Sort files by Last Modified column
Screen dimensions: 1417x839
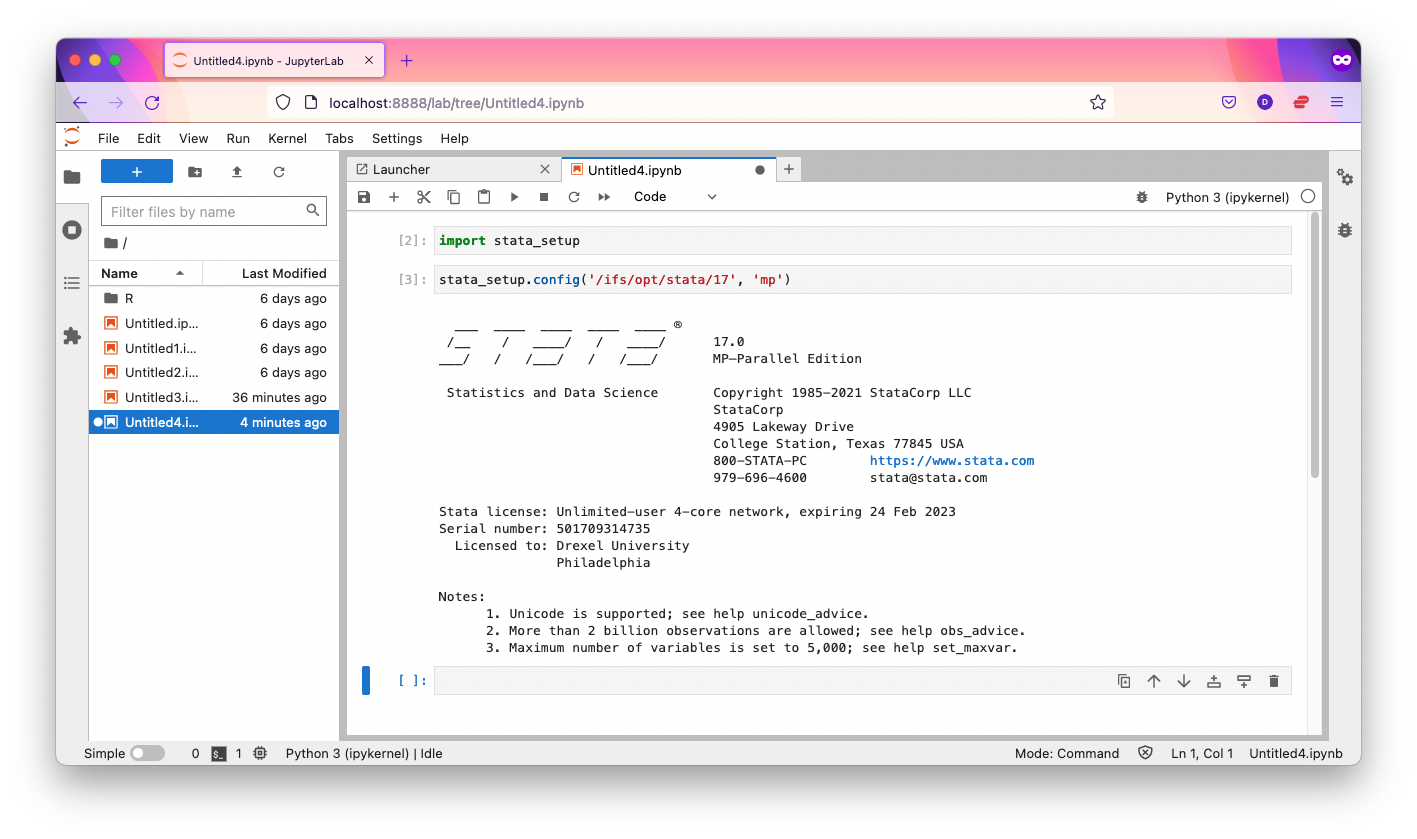point(271,273)
